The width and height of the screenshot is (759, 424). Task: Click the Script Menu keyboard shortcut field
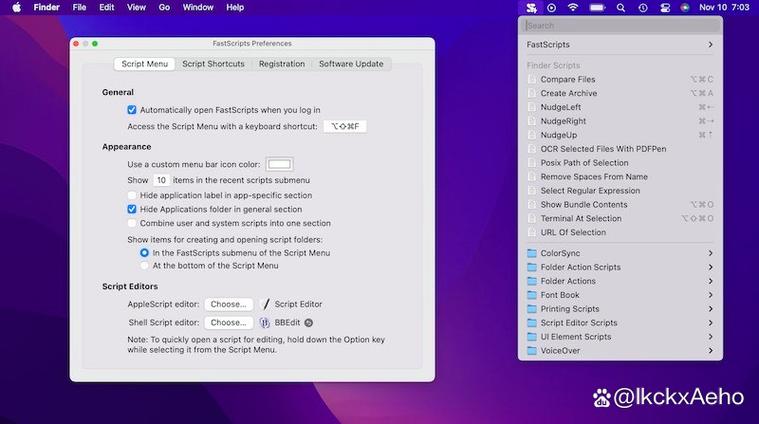pyautogui.click(x=345, y=126)
